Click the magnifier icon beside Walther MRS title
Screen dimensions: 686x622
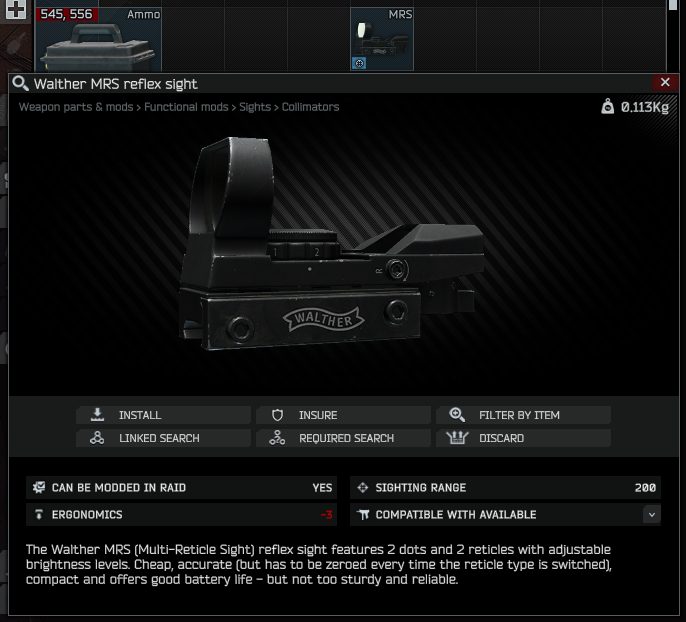[x=20, y=83]
